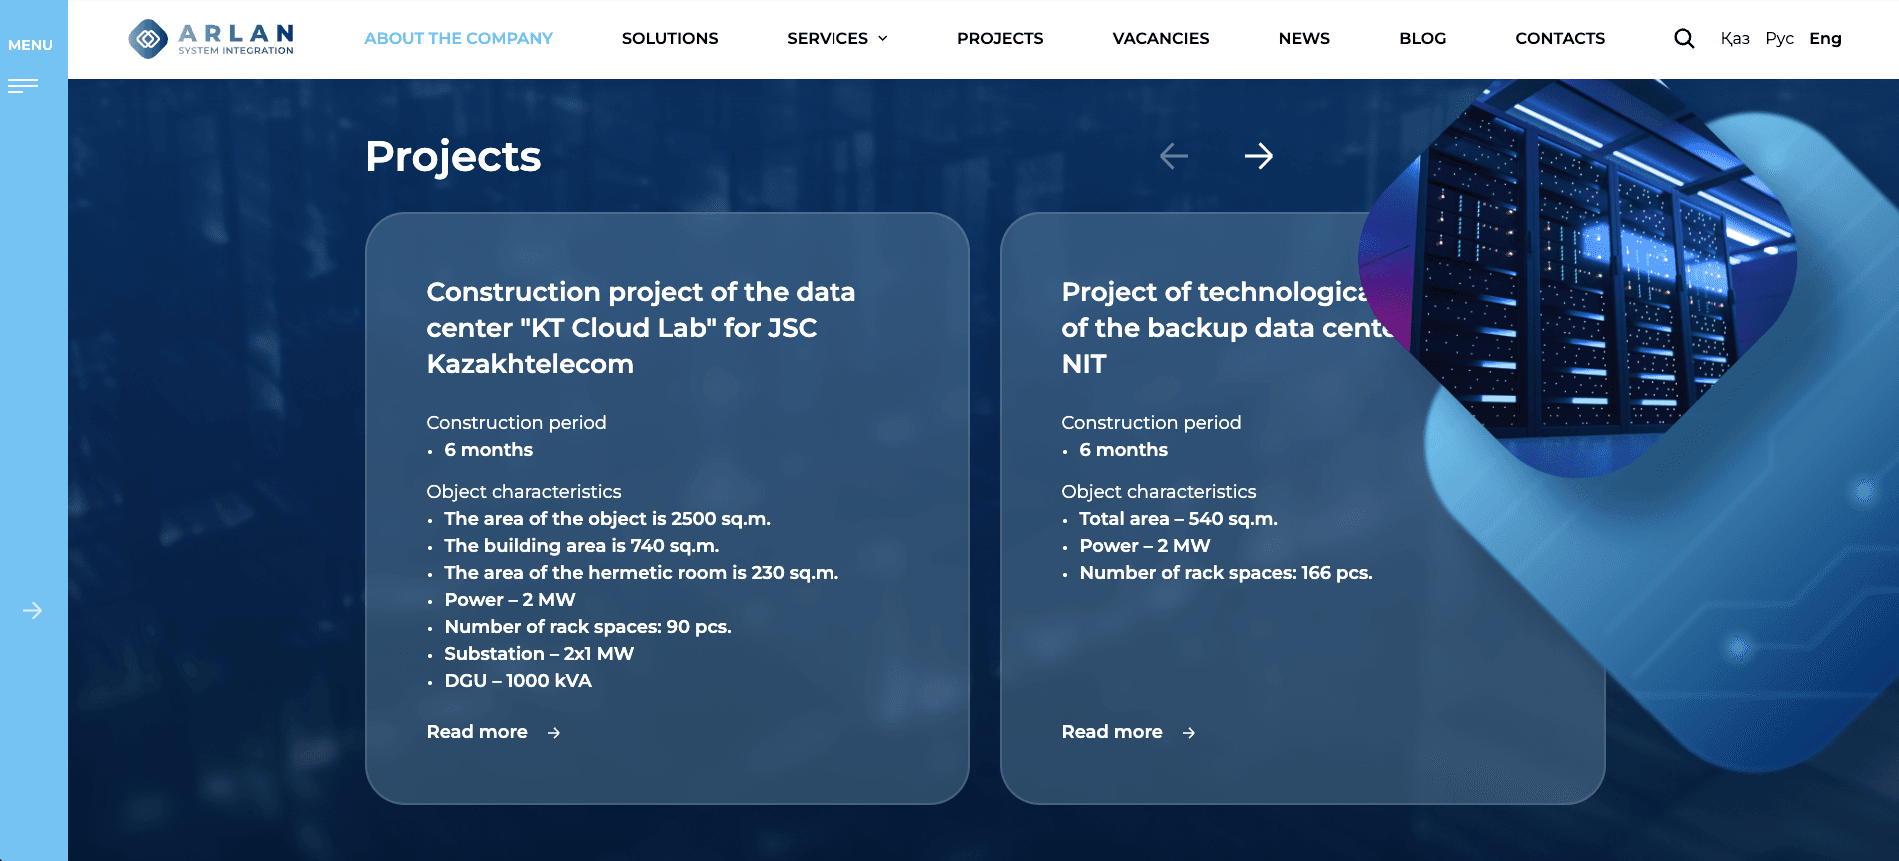Click the Arlan System Integration logo

[211, 39]
